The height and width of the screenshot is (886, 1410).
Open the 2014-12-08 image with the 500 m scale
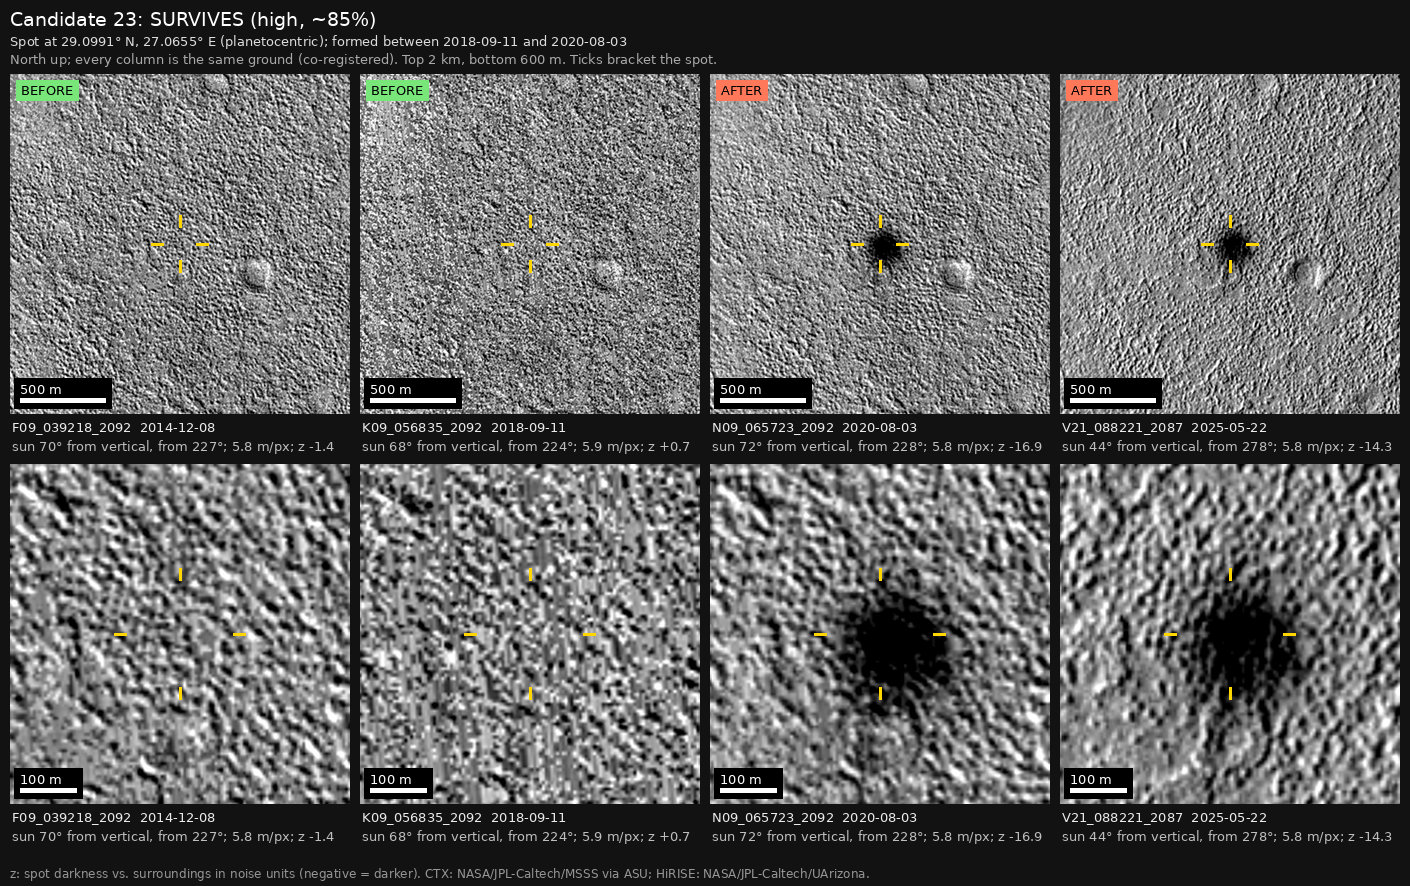pos(180,244)
